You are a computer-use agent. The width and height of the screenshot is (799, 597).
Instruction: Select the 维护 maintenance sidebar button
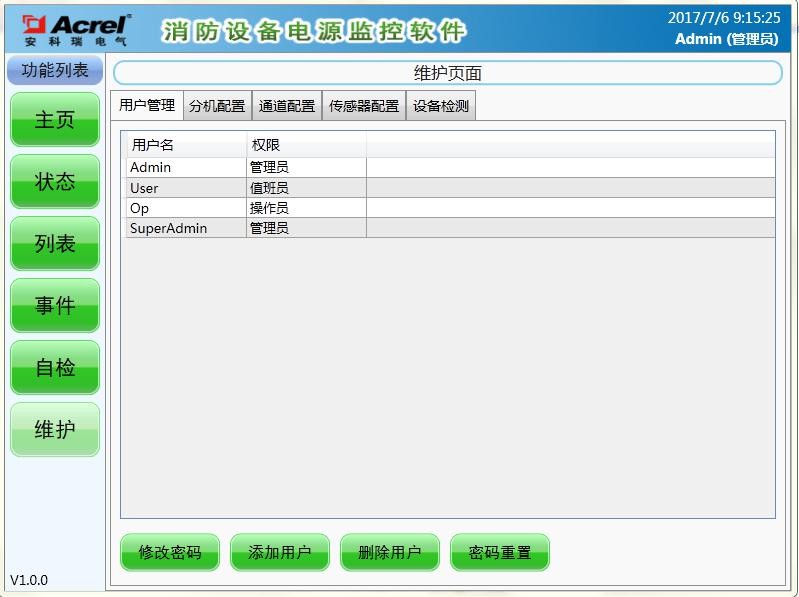pyautogui.click(x=55, y=429)
